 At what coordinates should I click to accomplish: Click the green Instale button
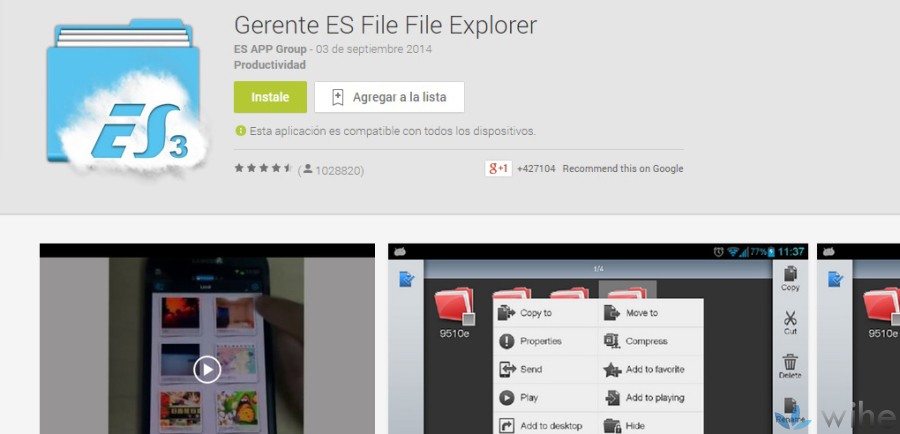tap(270, 97)
